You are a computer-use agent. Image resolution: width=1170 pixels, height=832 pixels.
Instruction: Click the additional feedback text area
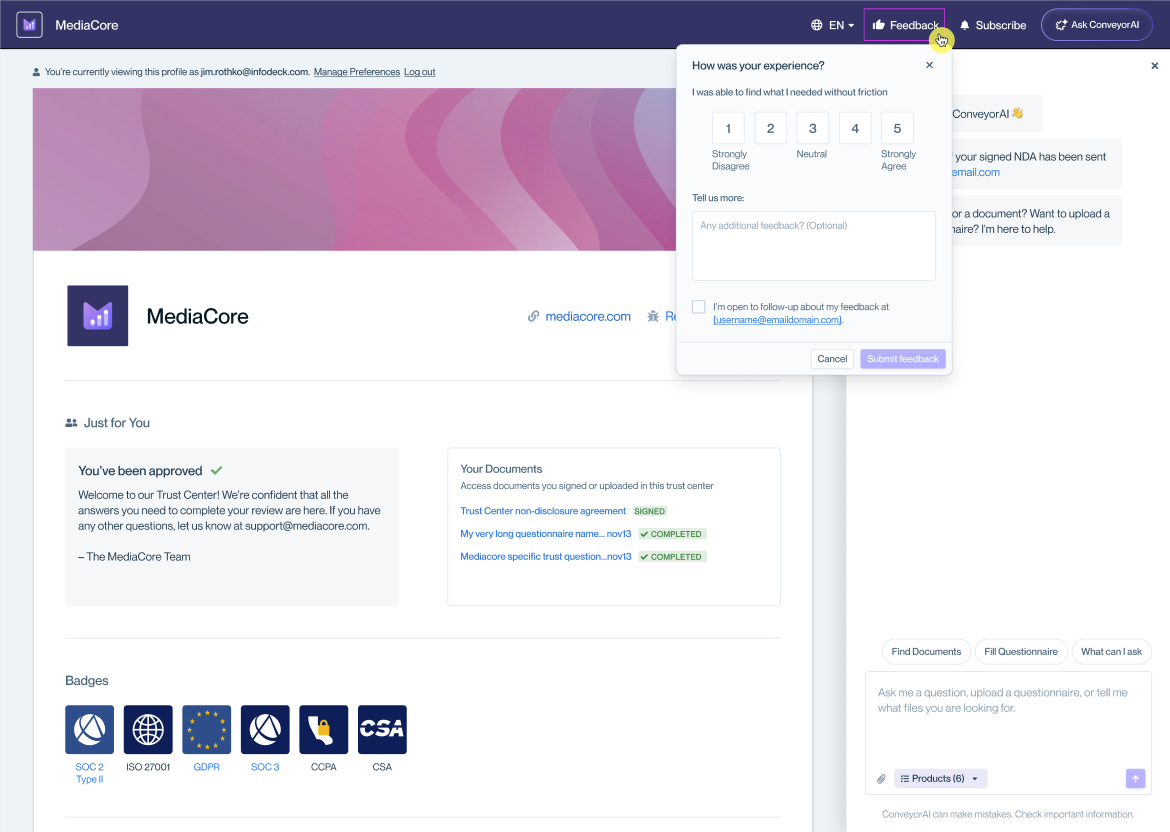813,245
